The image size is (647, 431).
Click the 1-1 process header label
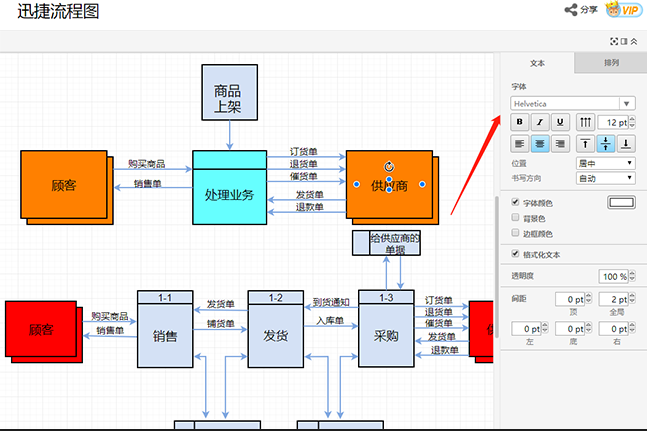coord(165,297)
